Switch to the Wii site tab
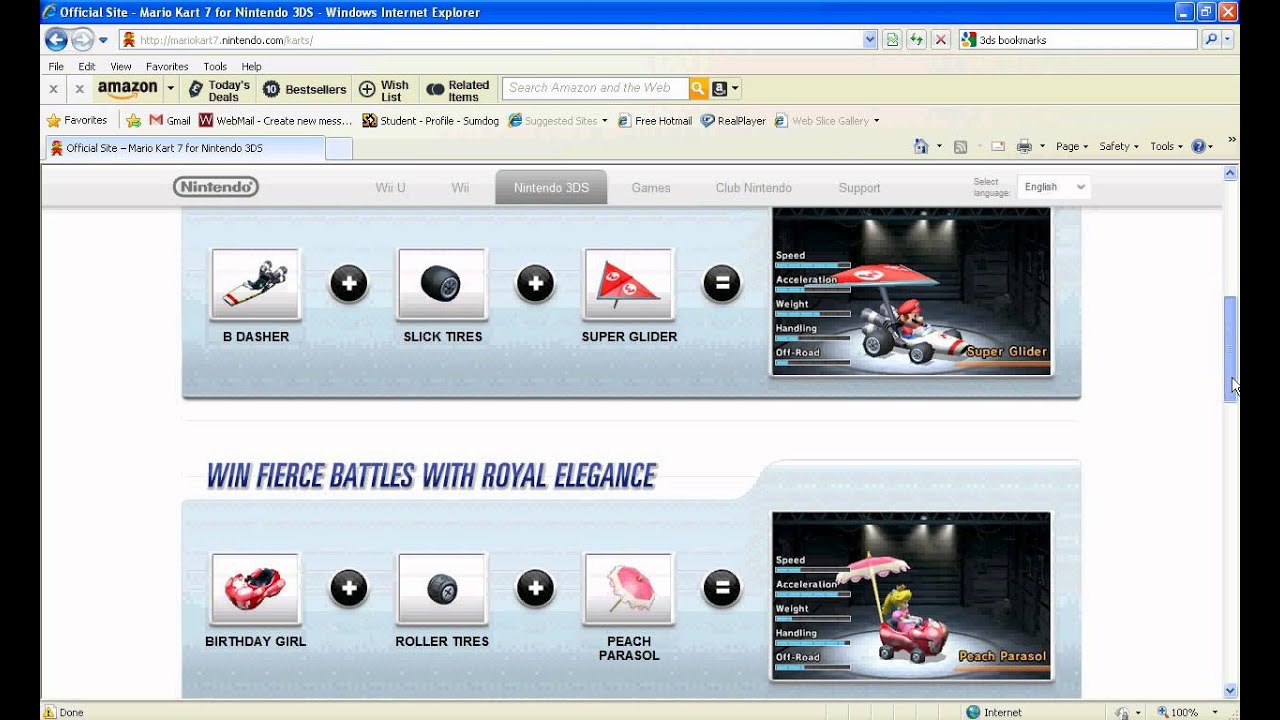 pyautogui.click(x=460, y=188)
